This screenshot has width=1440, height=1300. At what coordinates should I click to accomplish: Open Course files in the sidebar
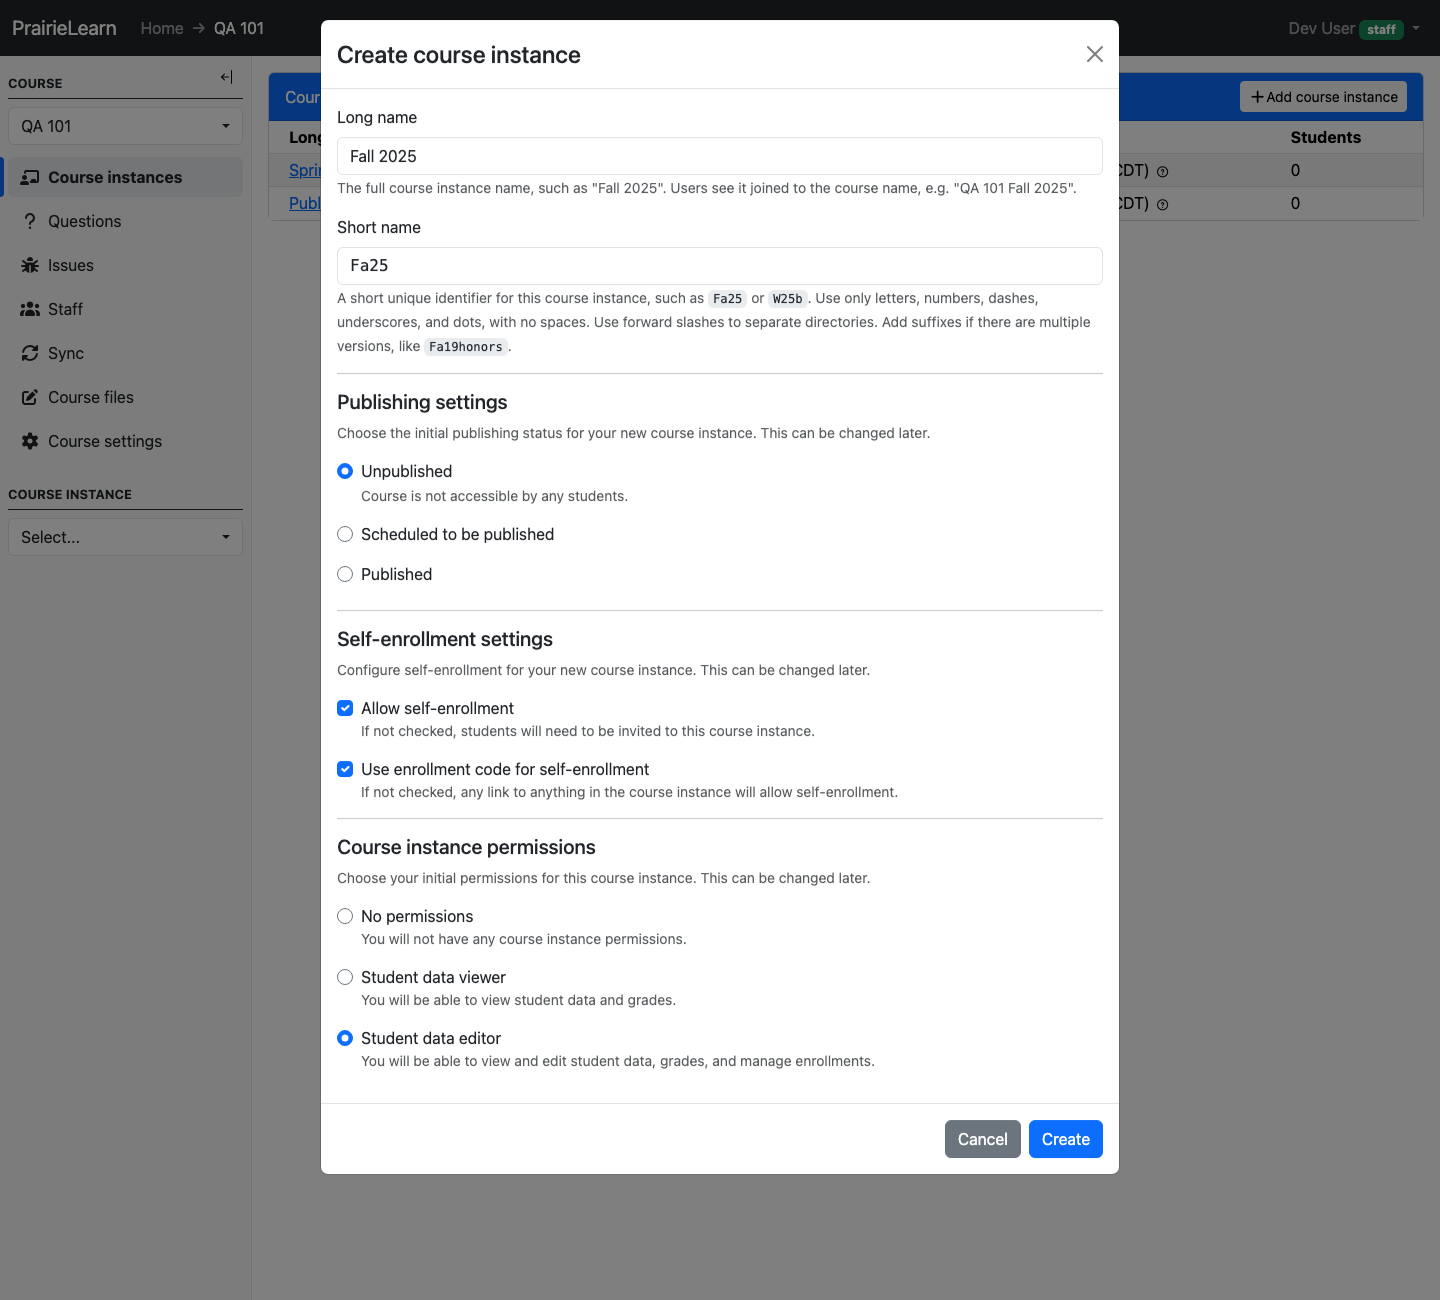click(124, 397)
